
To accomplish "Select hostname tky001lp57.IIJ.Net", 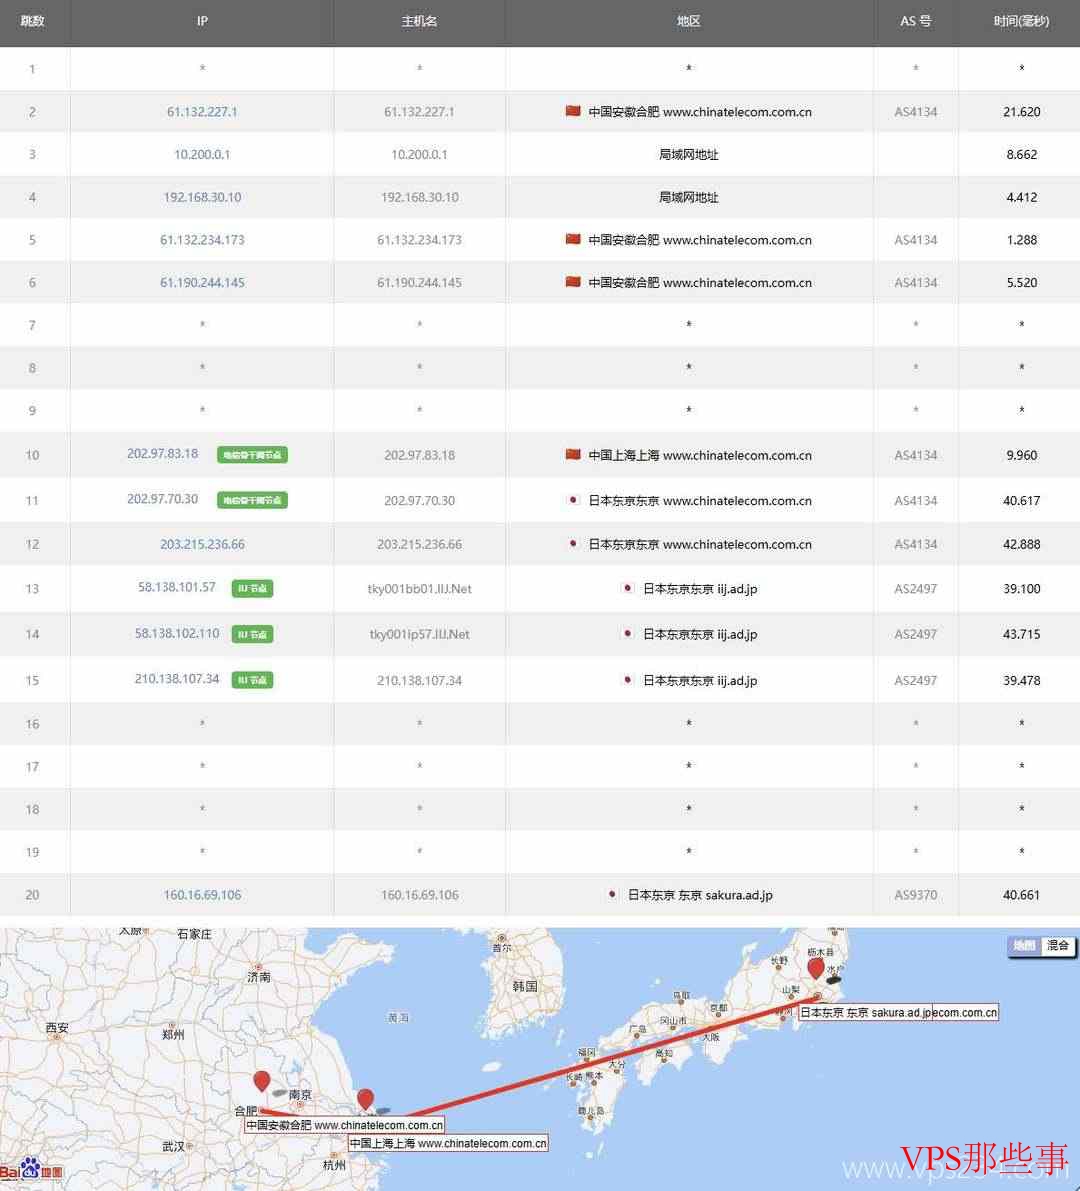I will [419, 634].
